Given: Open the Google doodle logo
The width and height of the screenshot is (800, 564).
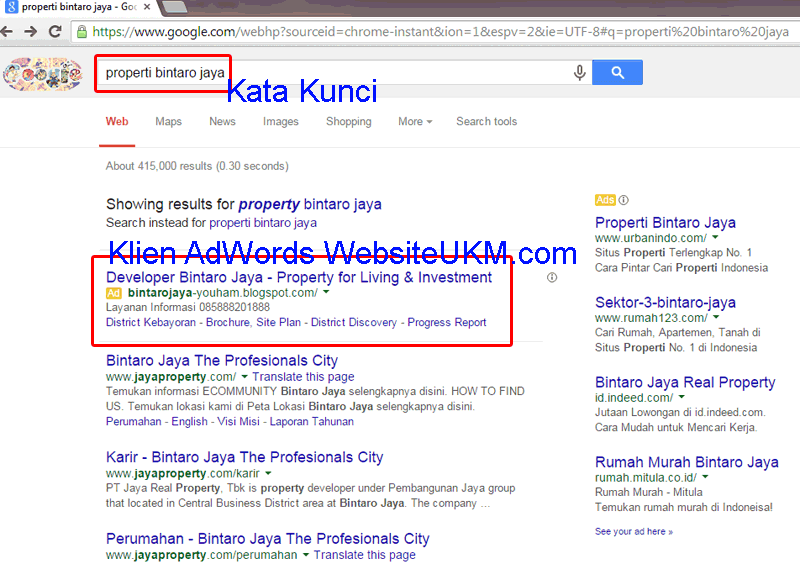Looking at the screenshot, I should pos(43,74).
